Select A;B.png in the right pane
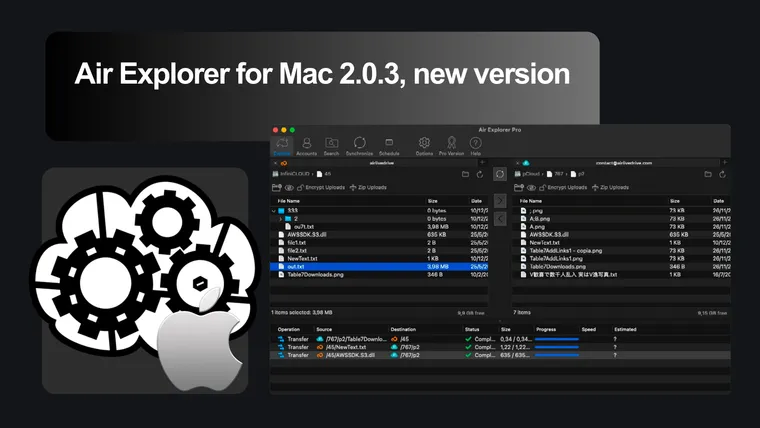Screen dimensions: 760x428 coord(621,219)
